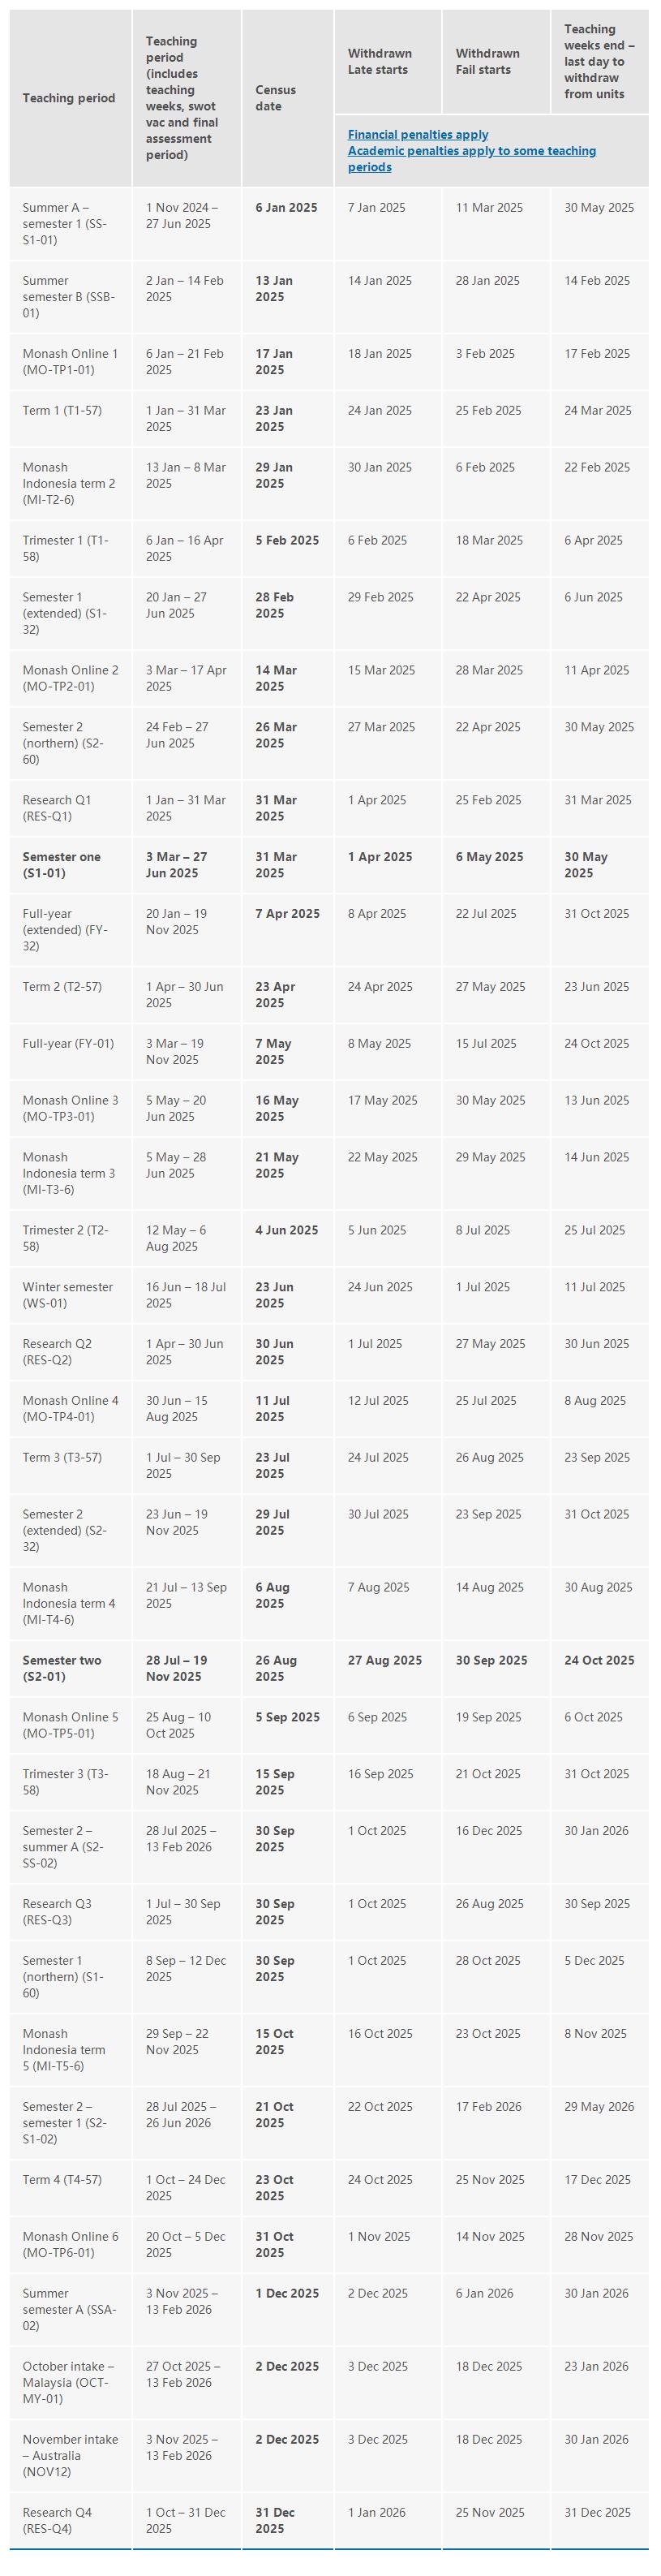This screenshot has height=2576, width=661.
Task: Click the Research Q4 (RES-Q4) row label
Action: [x=56, y=2521]
